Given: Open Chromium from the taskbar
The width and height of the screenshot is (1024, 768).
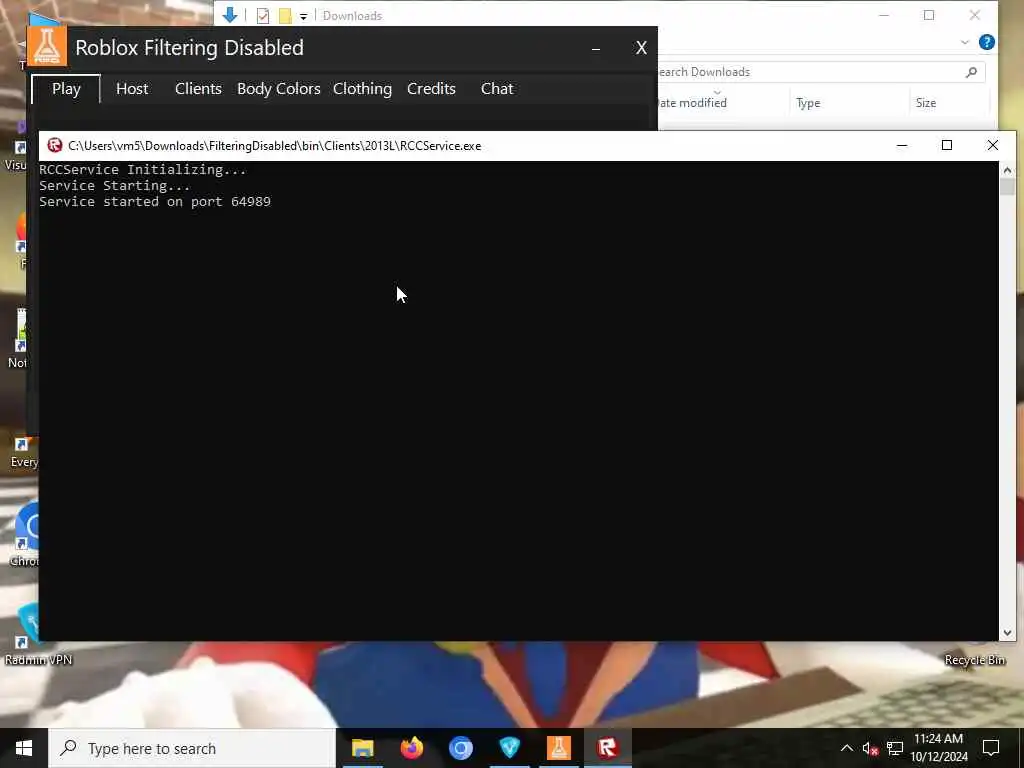Looking at the screenshot, I should coord(460,748).
